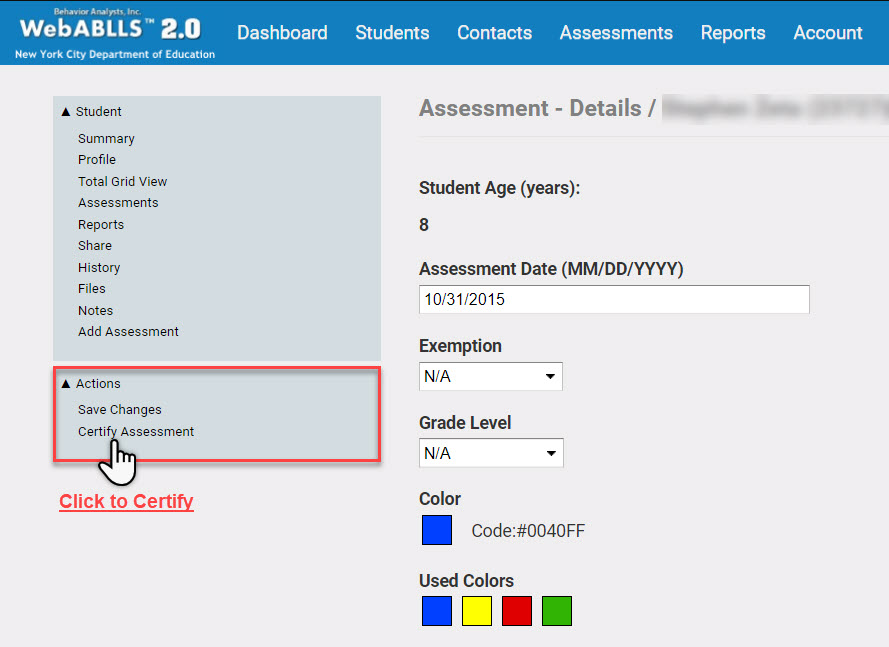Click the Assessment Date field
Viewport: 889px width, 647px height.
tap(613, 299)
